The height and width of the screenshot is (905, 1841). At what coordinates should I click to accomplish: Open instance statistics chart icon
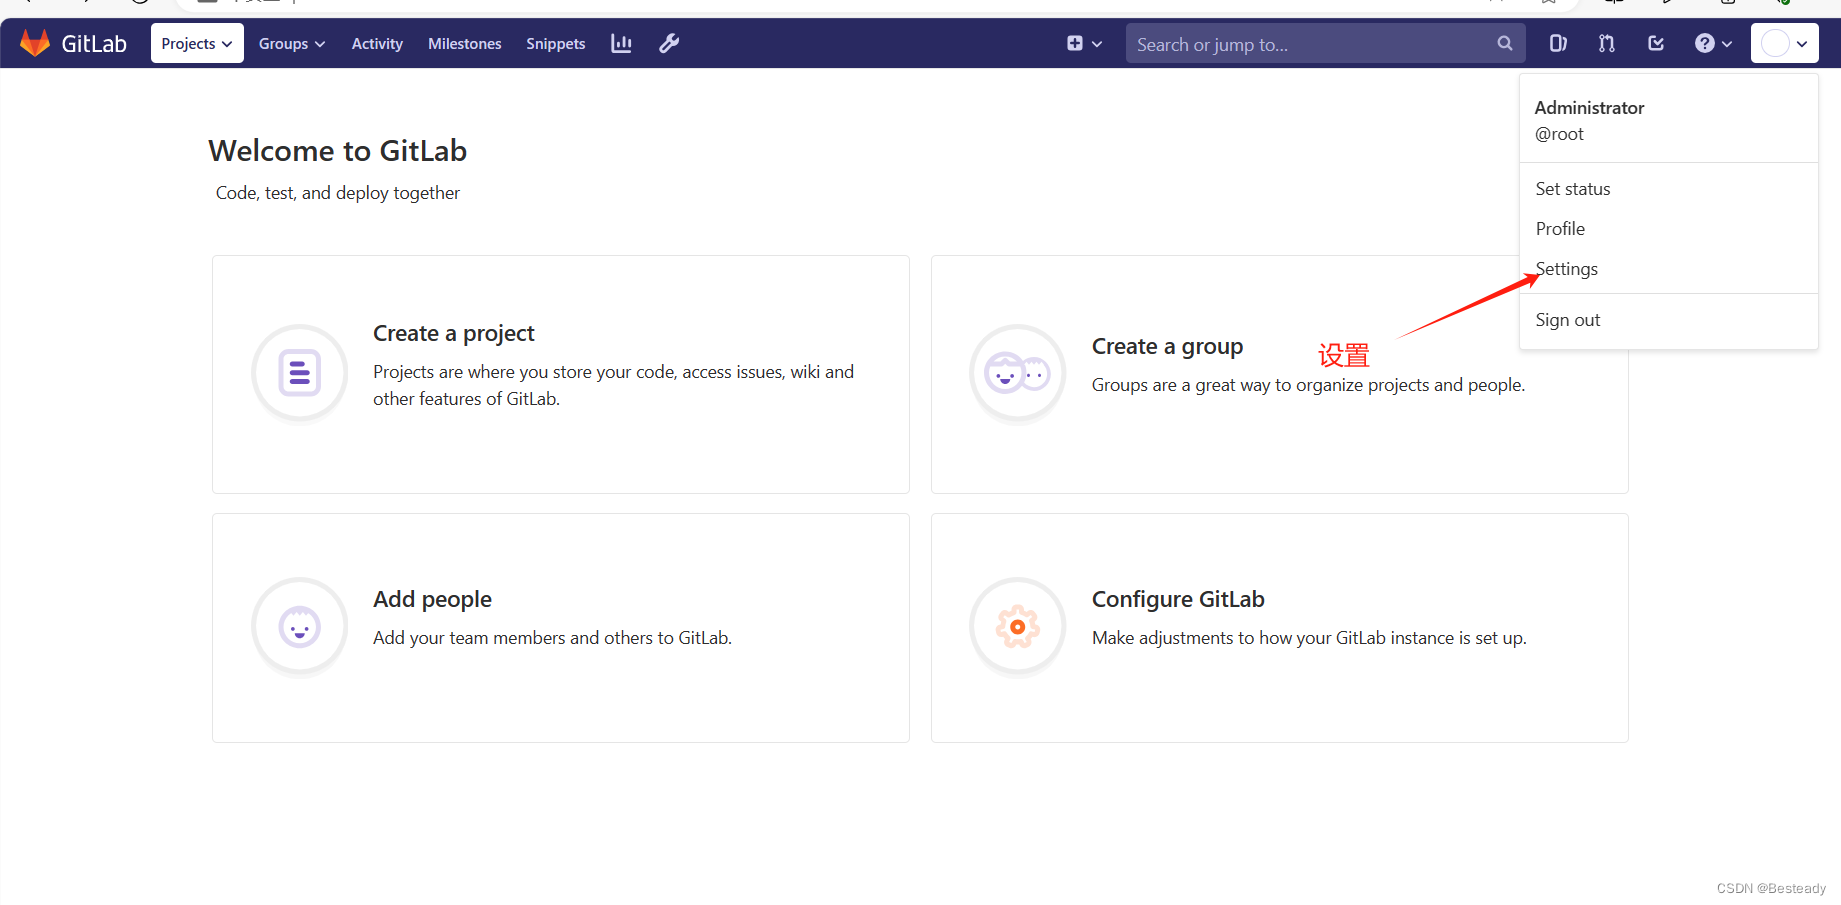621,43
